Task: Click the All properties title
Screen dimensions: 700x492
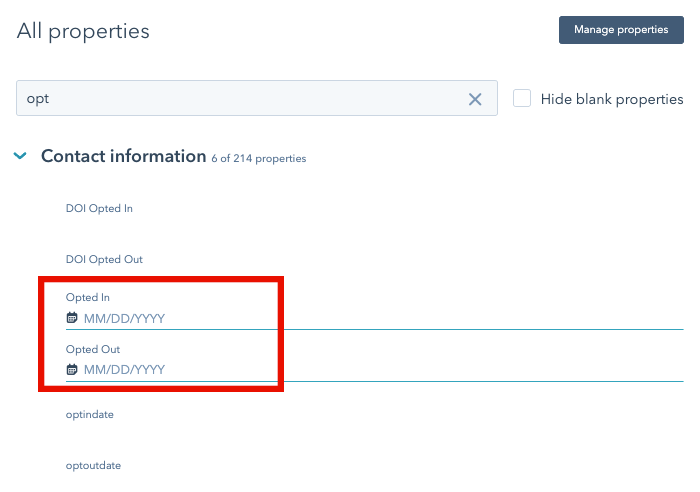Action: pos(83,32)
